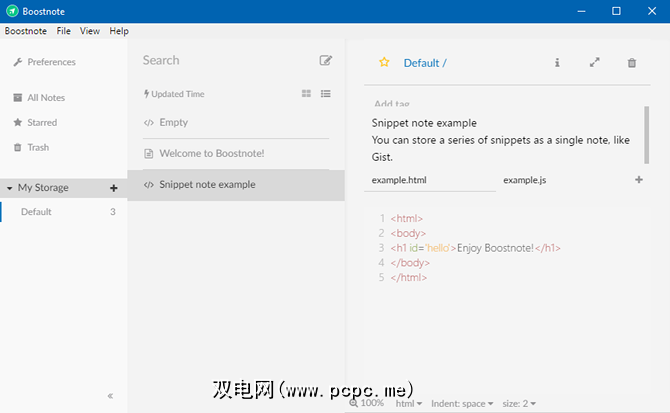Viewport: 670px width, 413px height.
Task: Click the zoom magnifier icon at 100%
Action: tap(353, 403)
